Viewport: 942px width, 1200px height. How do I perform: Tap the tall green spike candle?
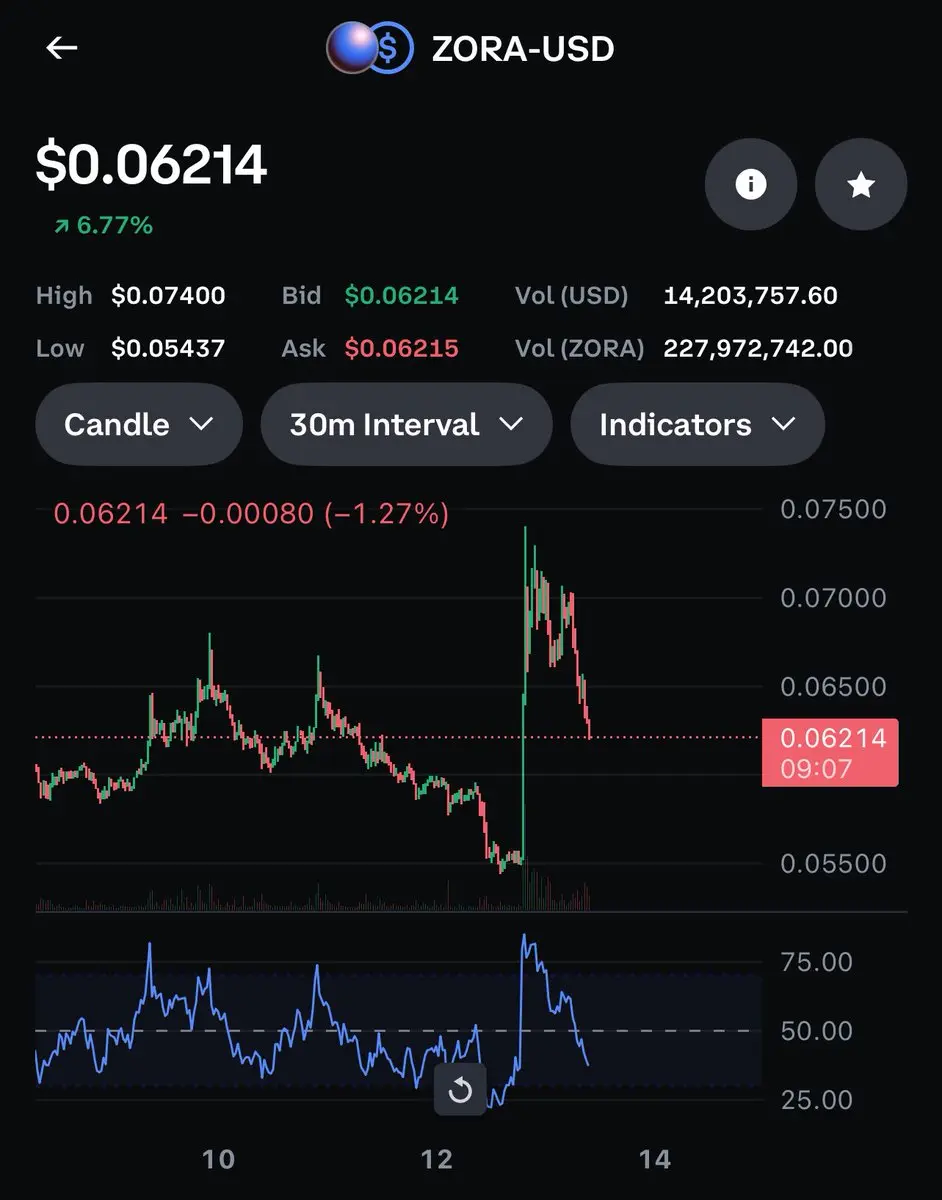pos(524,695)
